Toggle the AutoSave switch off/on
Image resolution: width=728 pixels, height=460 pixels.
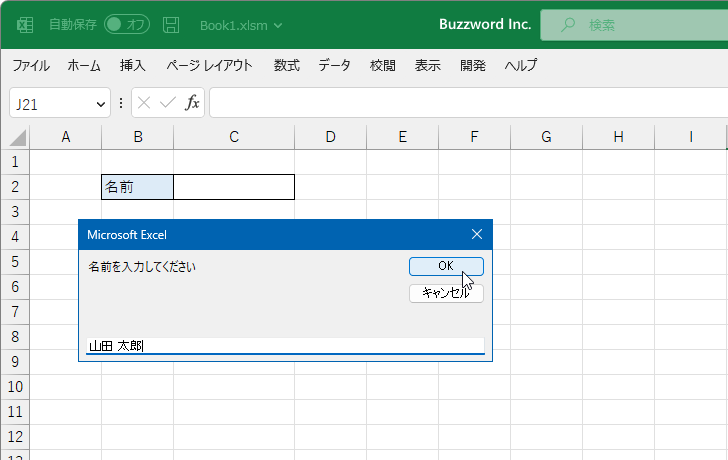pos(127,25)
